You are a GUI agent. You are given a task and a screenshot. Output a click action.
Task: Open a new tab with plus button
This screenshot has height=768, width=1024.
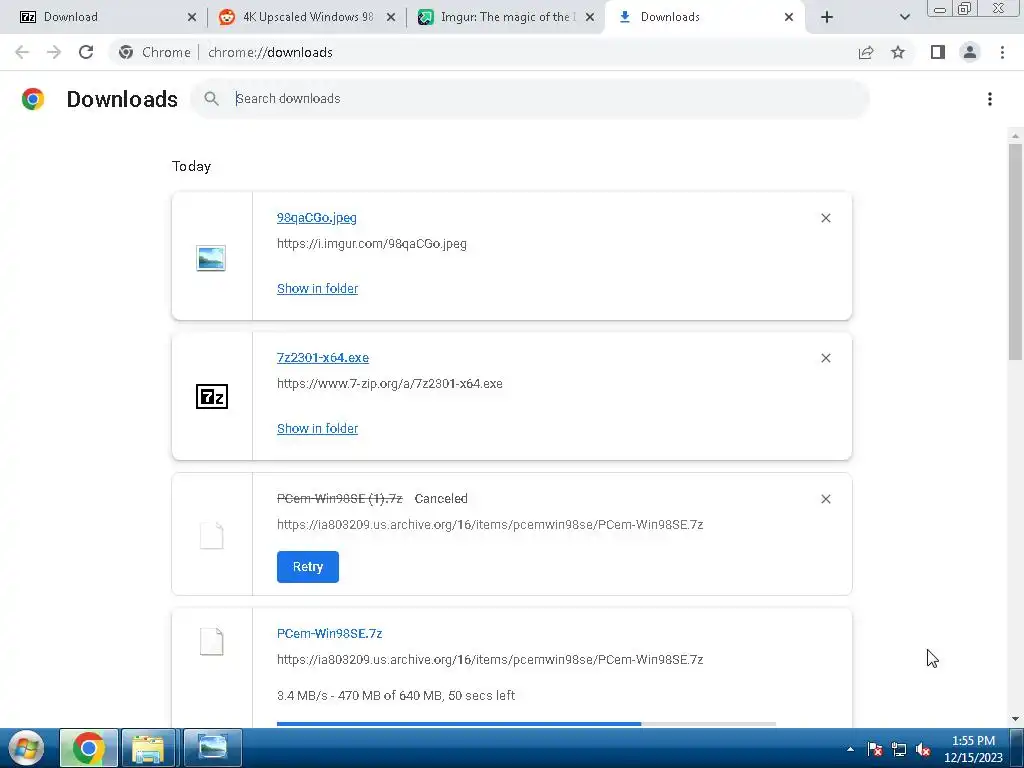click(x=827, y=17)
